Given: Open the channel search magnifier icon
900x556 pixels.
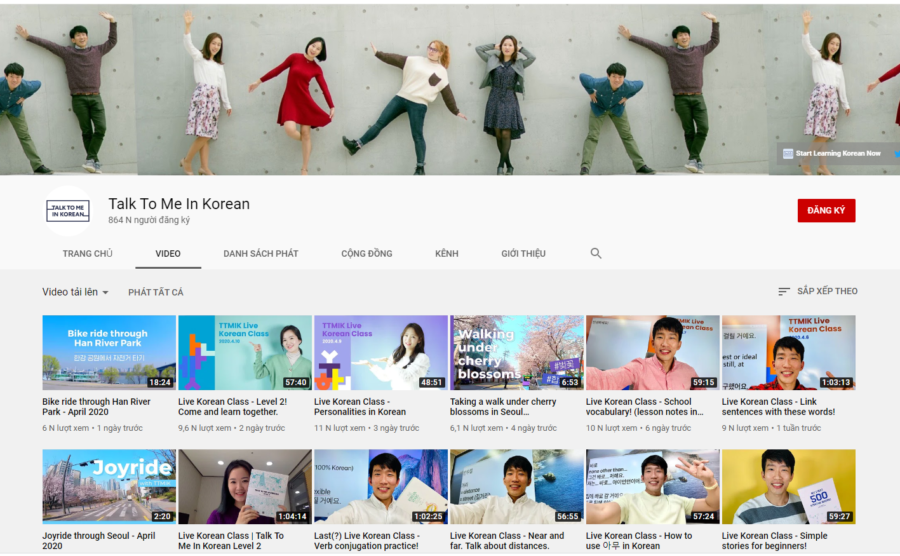Looking at the screenshot, I should click(x=596, y=253).
